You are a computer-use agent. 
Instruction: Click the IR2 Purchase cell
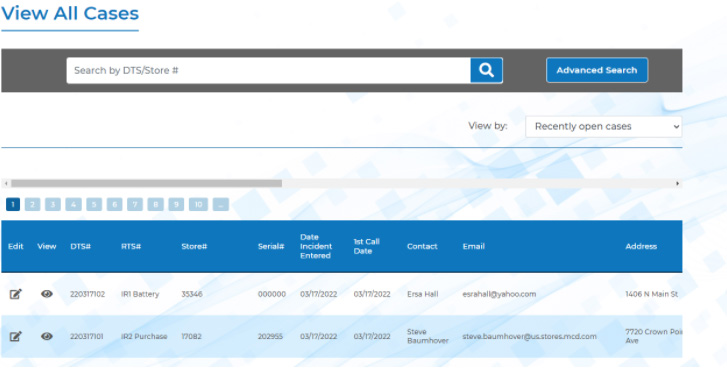click(144, 336)
